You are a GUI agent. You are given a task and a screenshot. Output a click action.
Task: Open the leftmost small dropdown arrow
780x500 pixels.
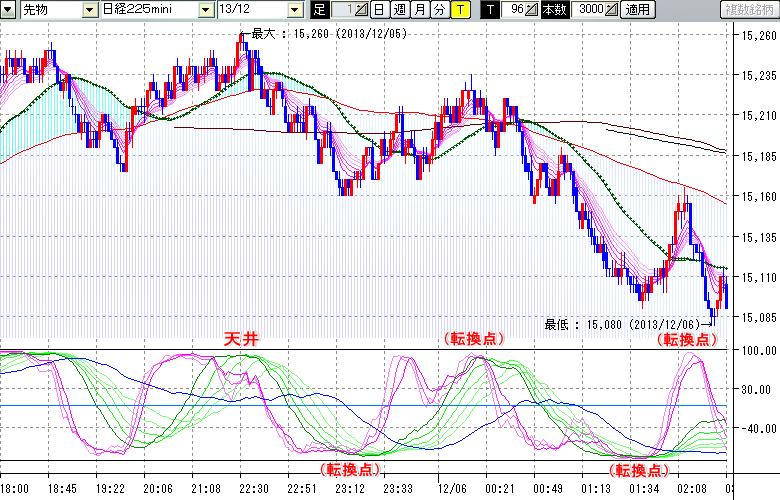tap(9, 10)
